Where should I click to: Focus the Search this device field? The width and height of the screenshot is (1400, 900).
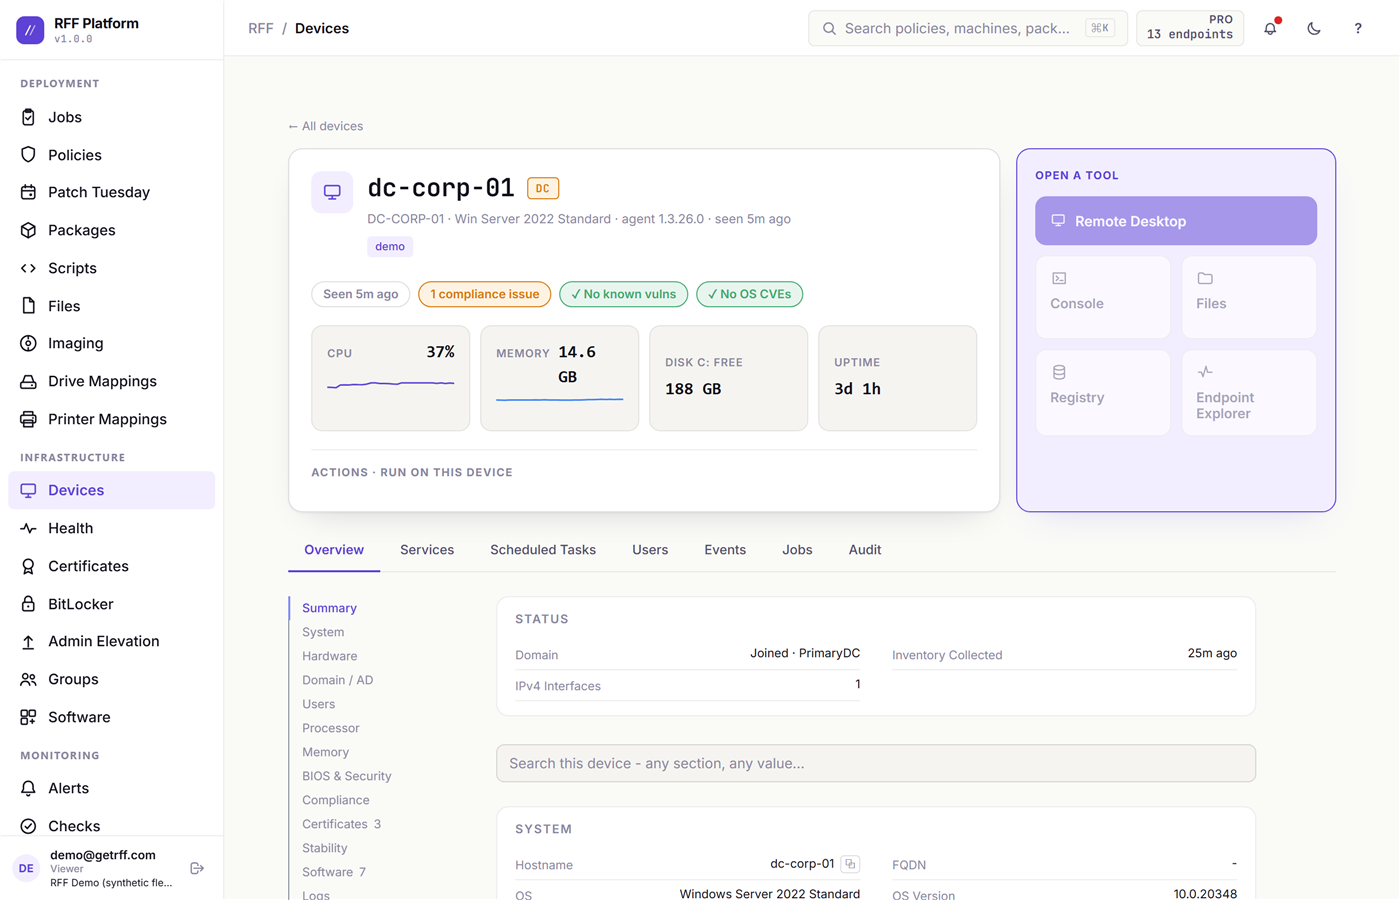[x=876, y=763]
